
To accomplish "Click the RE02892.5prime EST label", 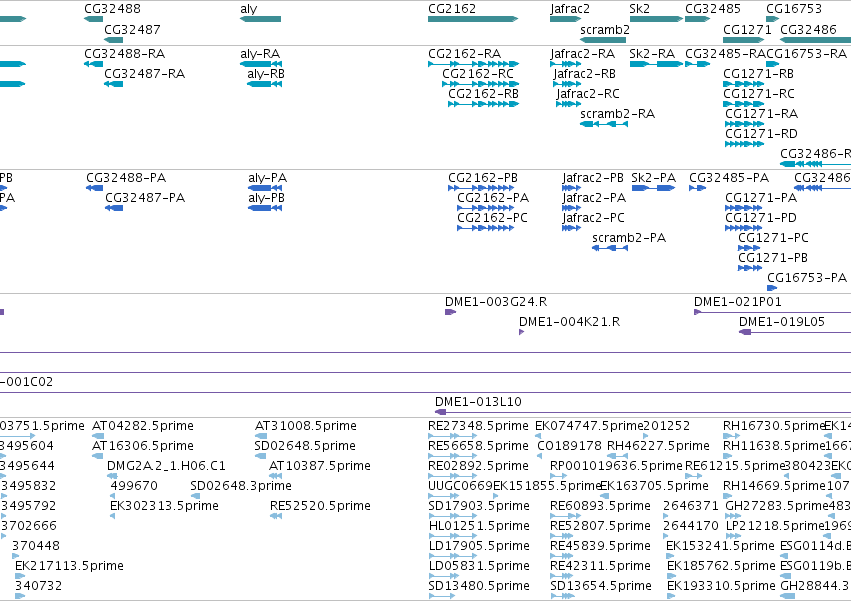I will [x=478, y=465].
